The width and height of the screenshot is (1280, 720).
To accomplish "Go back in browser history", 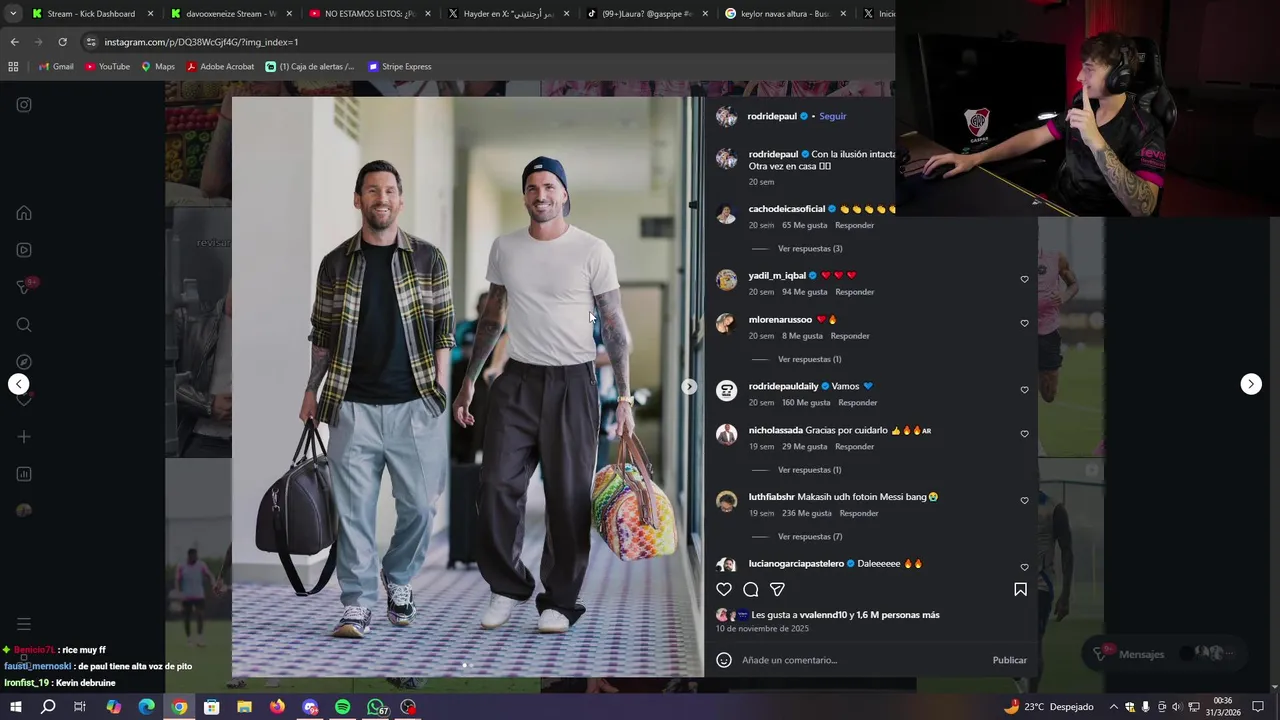I will (x=14, y=42).
